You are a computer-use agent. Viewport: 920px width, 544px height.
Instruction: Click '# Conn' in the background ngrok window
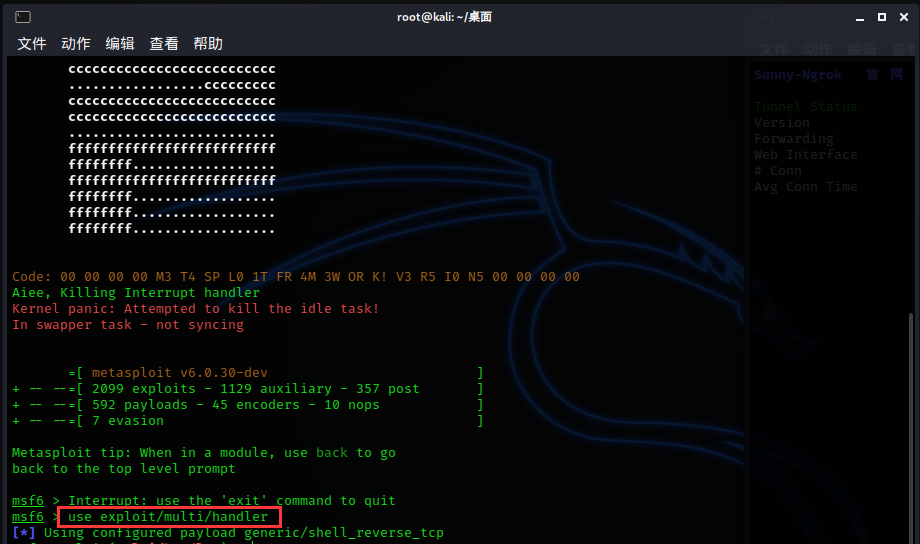coord(777,171)
